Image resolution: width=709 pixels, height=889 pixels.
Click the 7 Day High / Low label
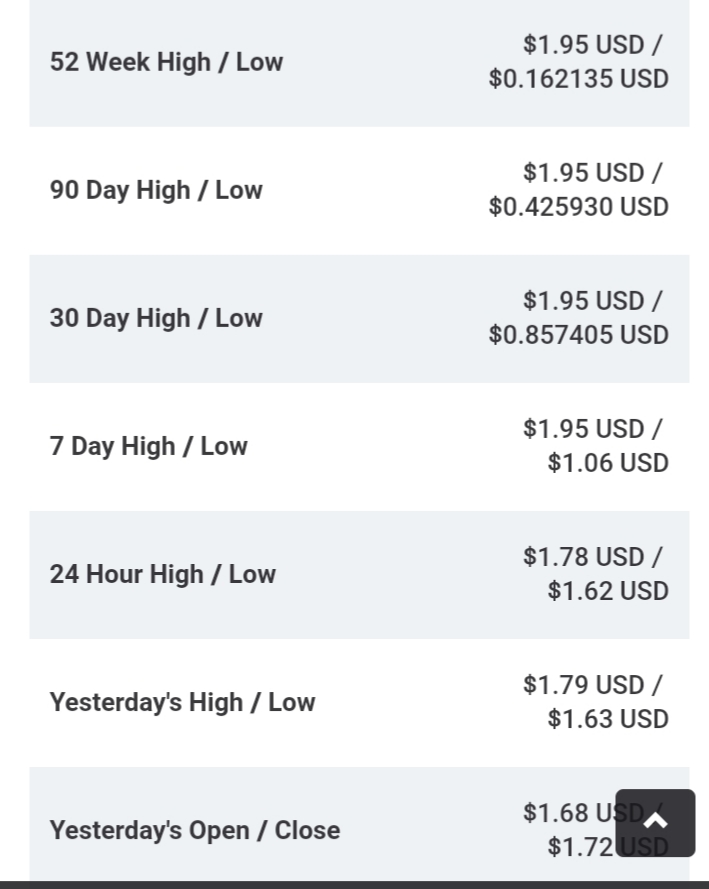click(148, 446)
